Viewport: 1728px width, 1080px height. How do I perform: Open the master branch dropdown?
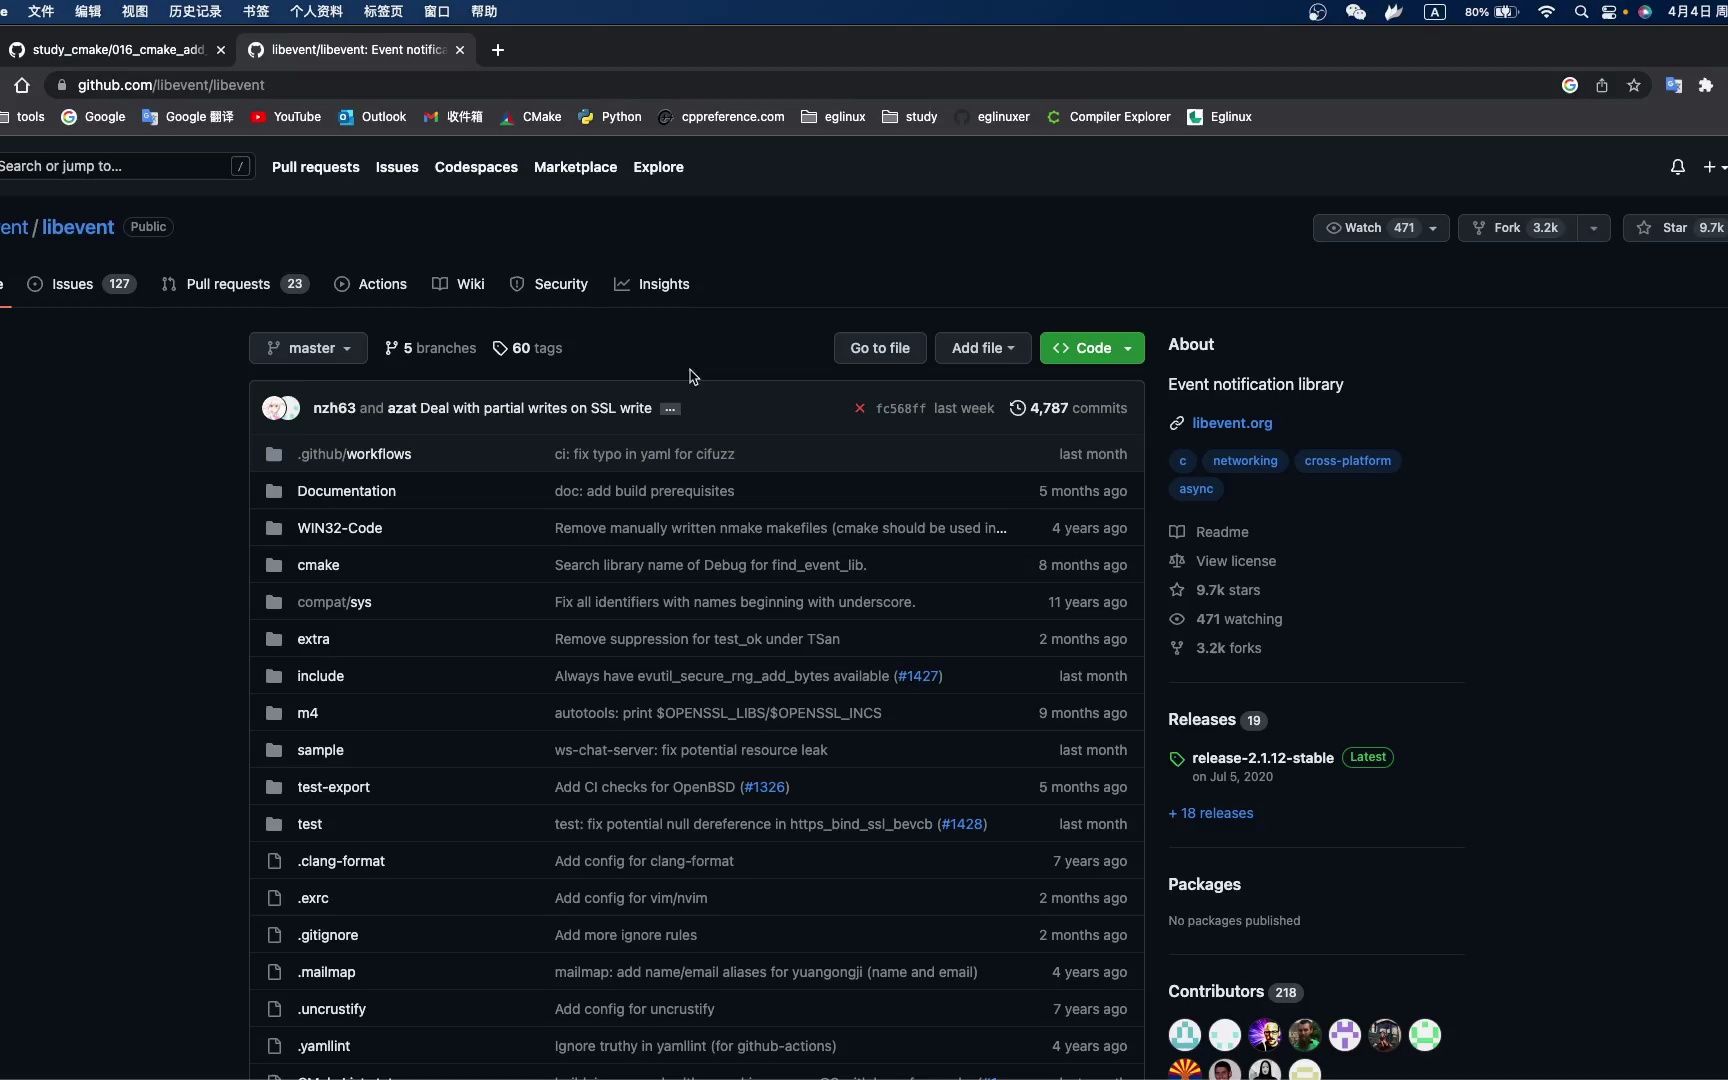tap(308, 348)
